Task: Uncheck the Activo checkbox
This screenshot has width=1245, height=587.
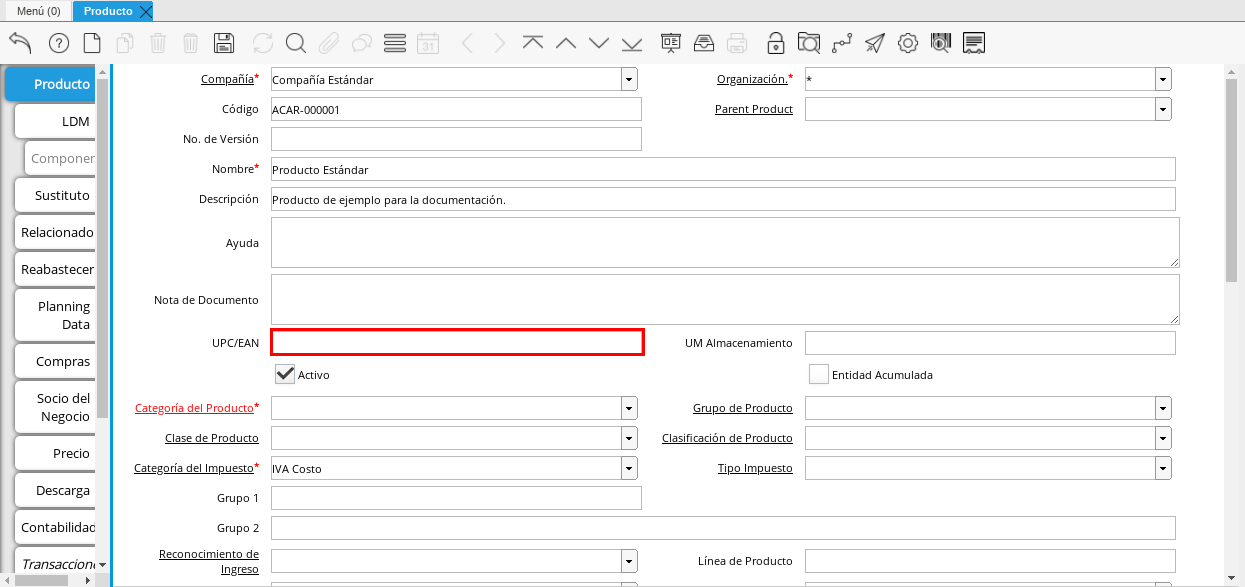Action: click(x=285, y=374)
